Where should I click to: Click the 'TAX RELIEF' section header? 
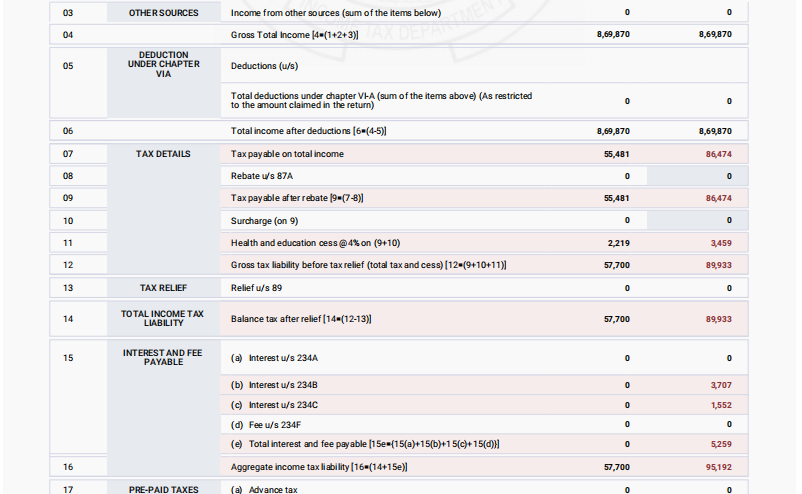pyautogui.click(x=163, y=288)
